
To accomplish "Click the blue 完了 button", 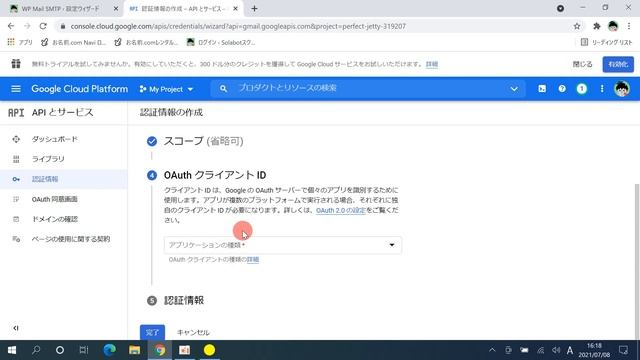I will click(x=152, y=332).
